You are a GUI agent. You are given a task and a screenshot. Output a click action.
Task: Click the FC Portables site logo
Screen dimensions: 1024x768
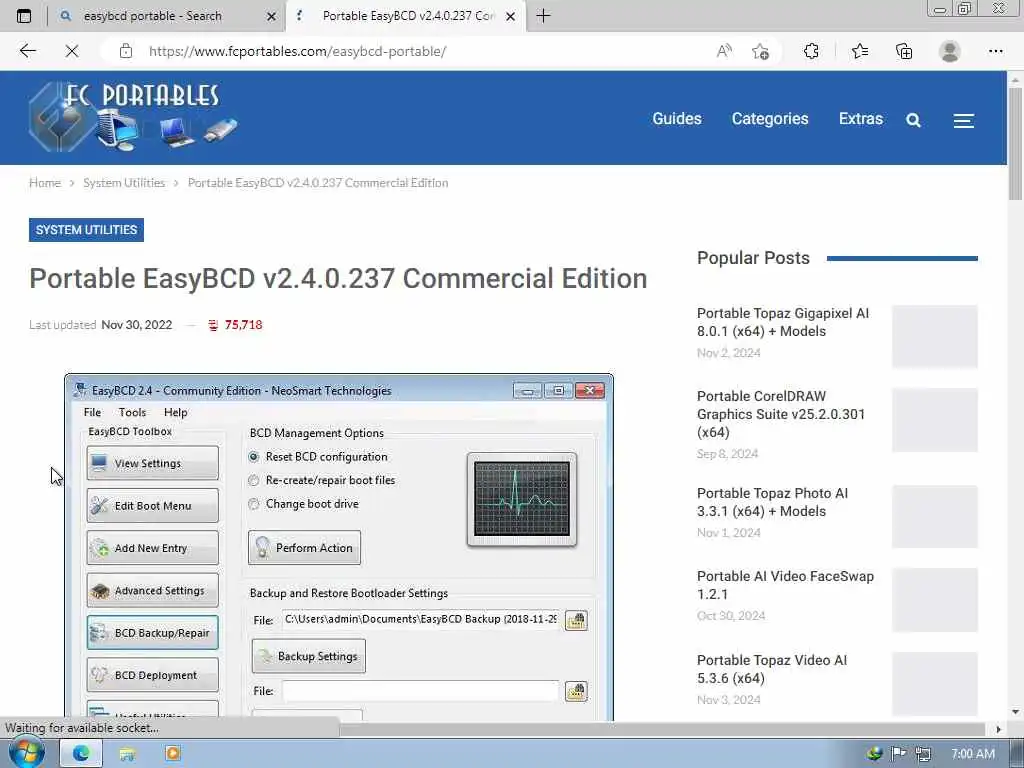coord(133,117)
